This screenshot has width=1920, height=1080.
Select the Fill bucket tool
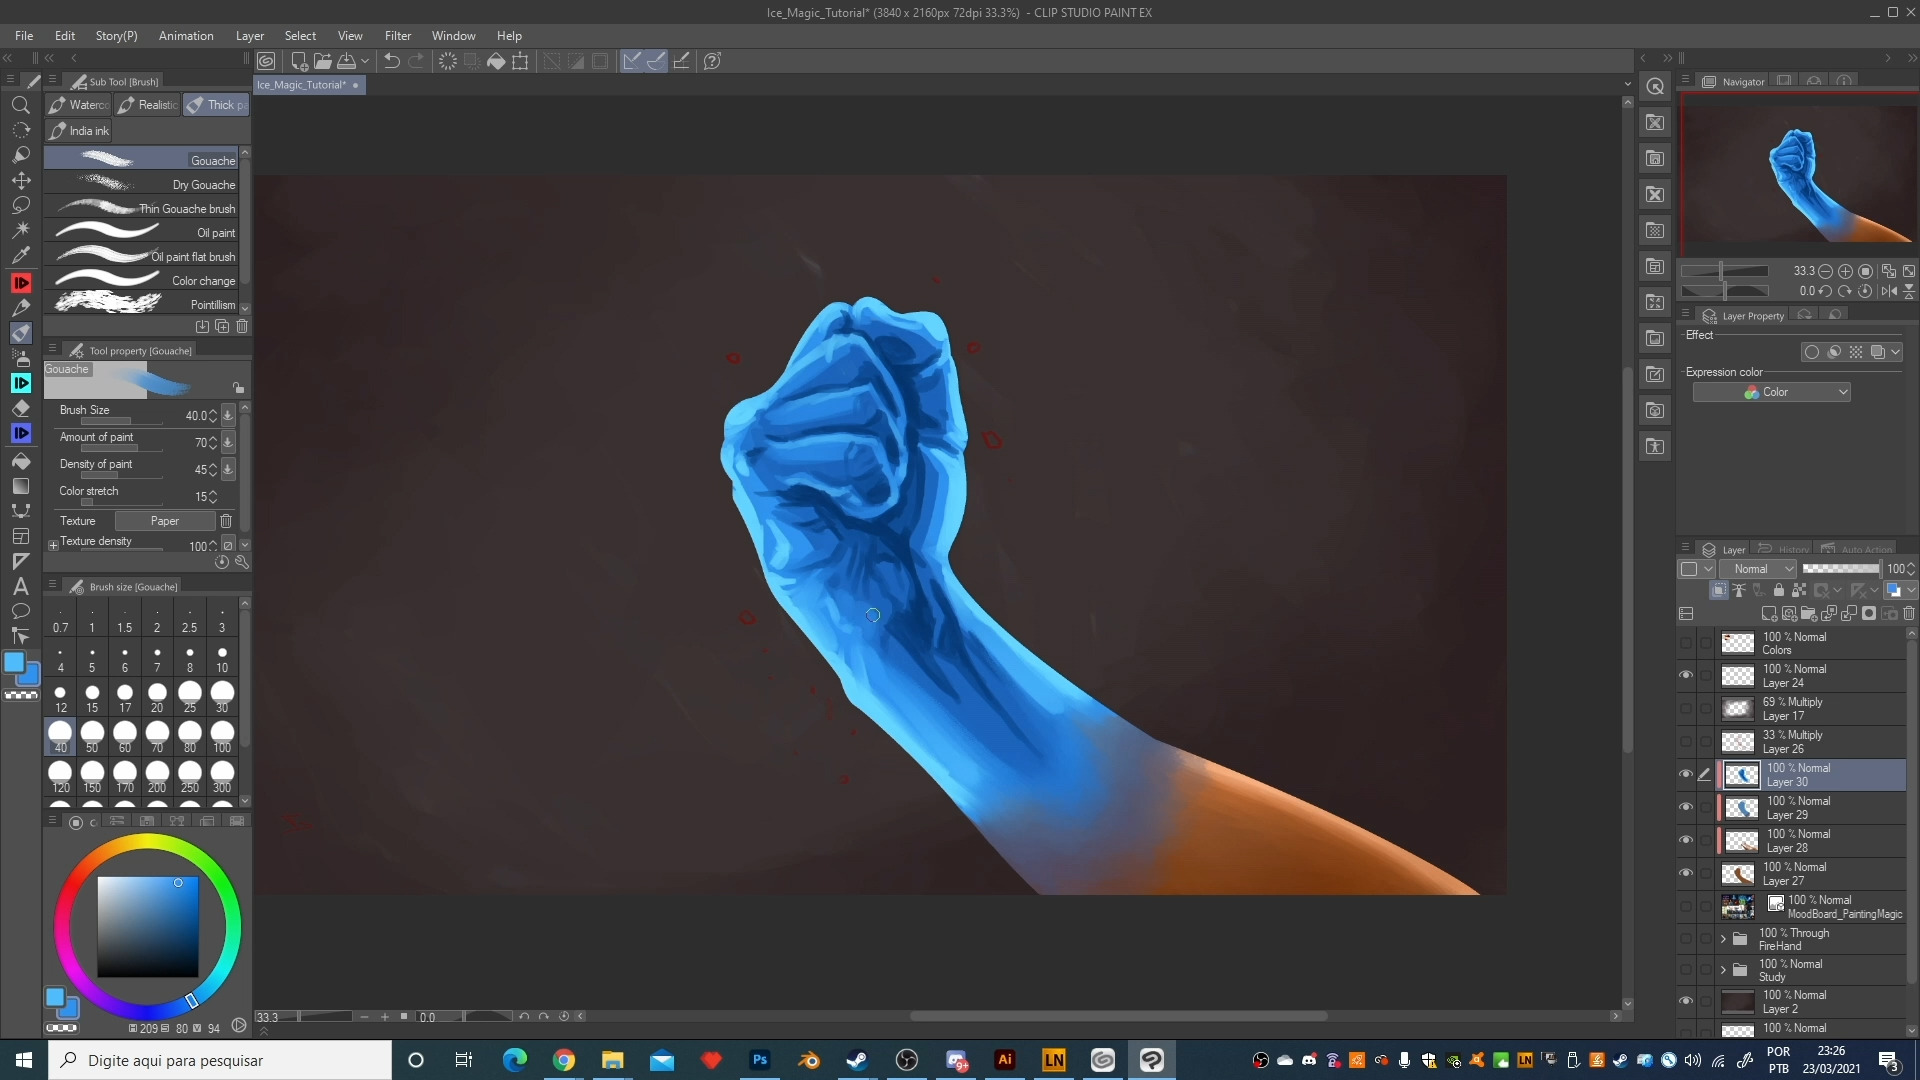(x=20, y=461)
